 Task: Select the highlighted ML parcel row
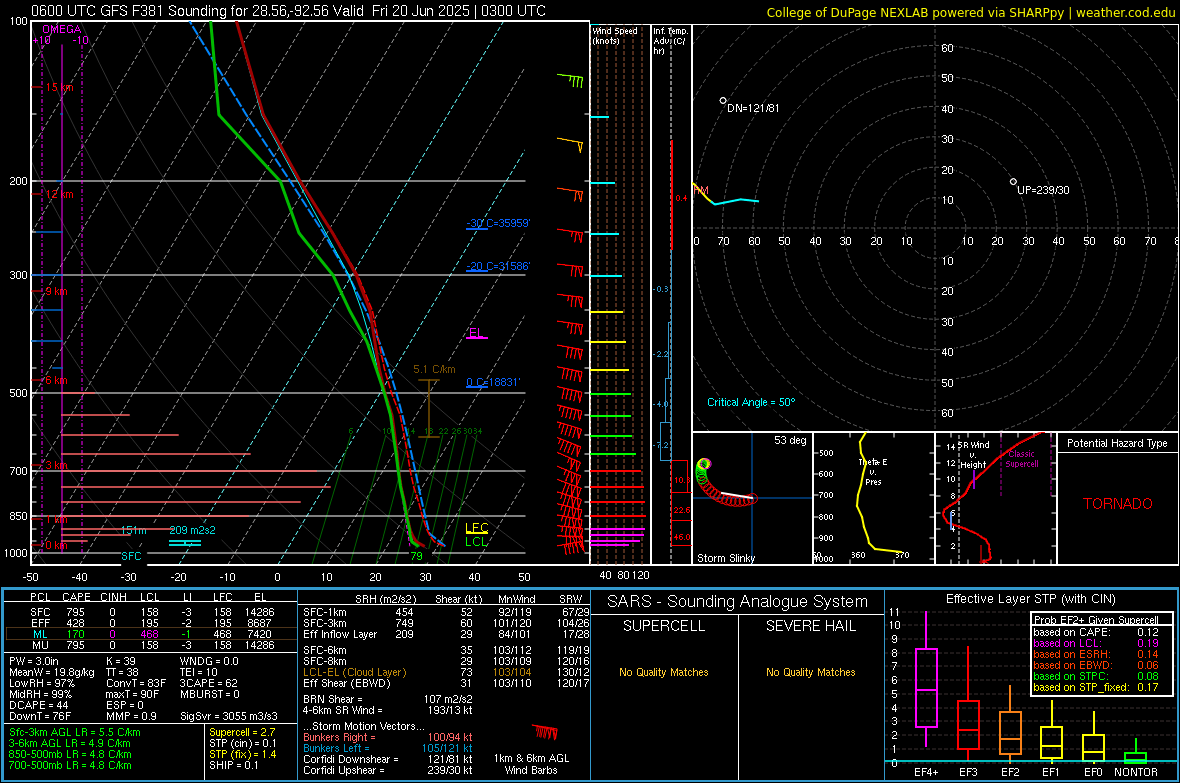pyautogui.click(x=151, y=634)
